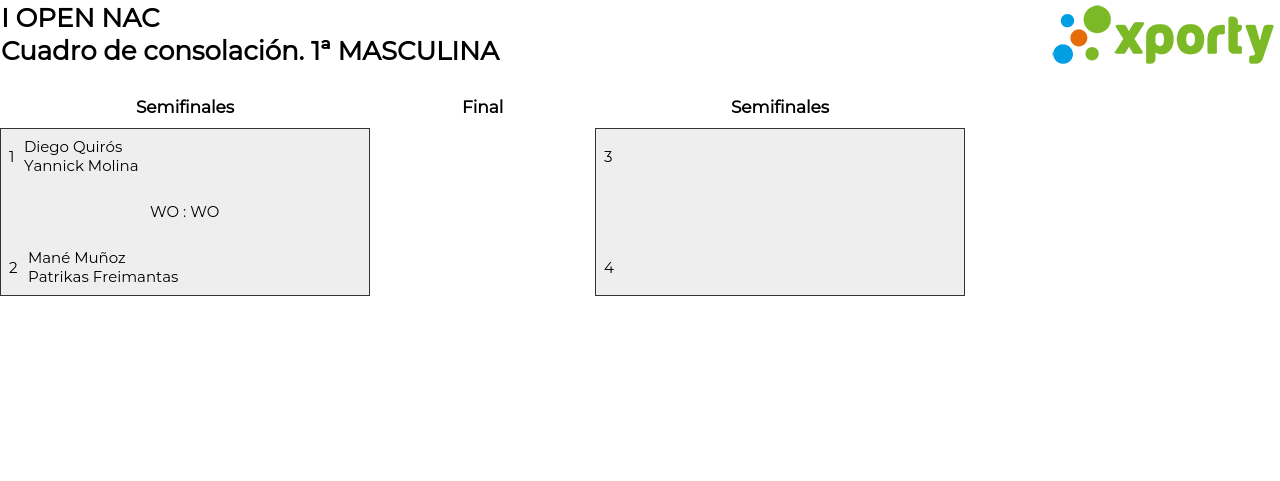The width and height of the screenshot is (1280, 481).
Task: Select the I OPEN NAC tournament title
Action: (81, 18)
